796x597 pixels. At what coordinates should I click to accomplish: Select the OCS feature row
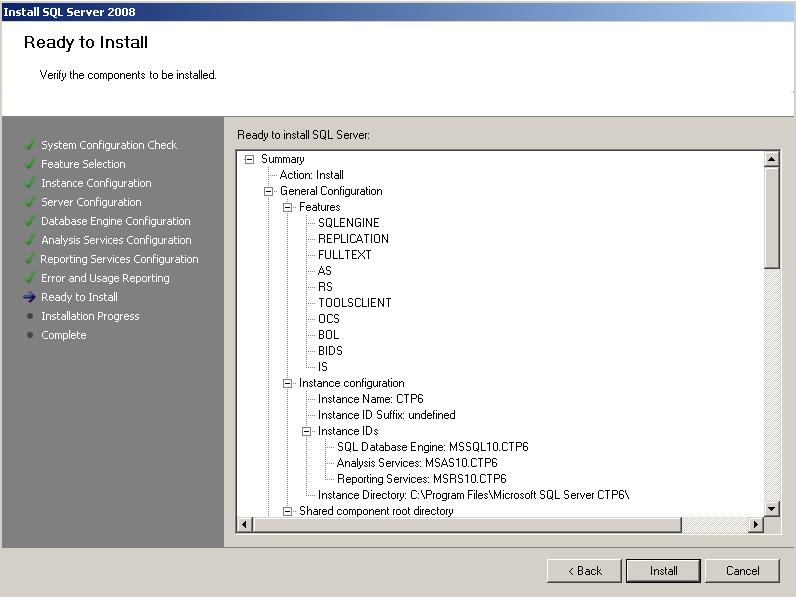pos(328,319)
